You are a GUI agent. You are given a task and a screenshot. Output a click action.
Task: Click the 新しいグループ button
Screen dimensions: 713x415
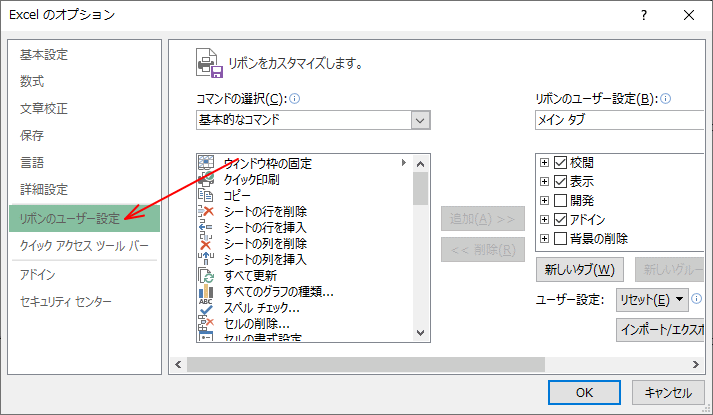pyautogui.click(x=669, y=270)
